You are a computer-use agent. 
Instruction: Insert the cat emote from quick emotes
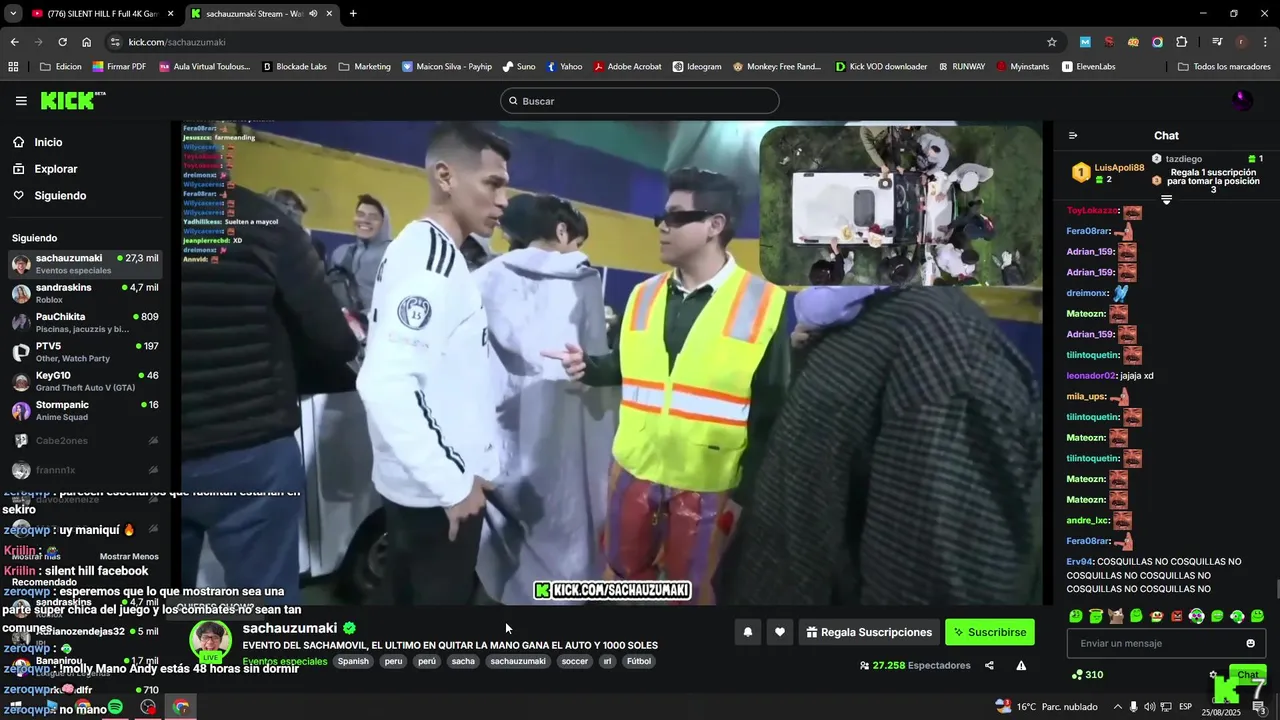tap(1116, 616)
